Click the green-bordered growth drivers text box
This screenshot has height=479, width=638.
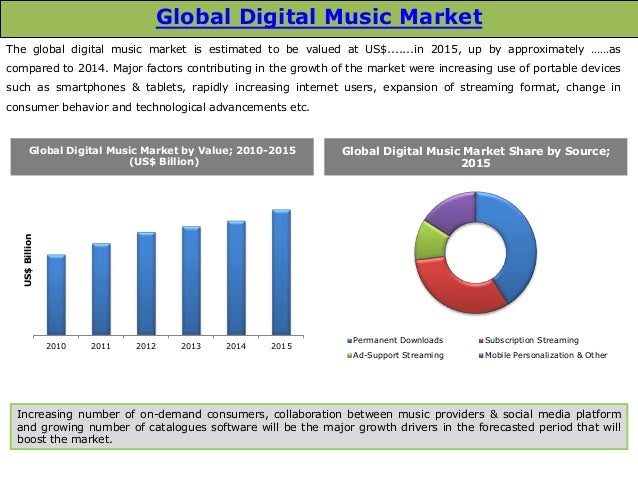[x=319, y=427]
